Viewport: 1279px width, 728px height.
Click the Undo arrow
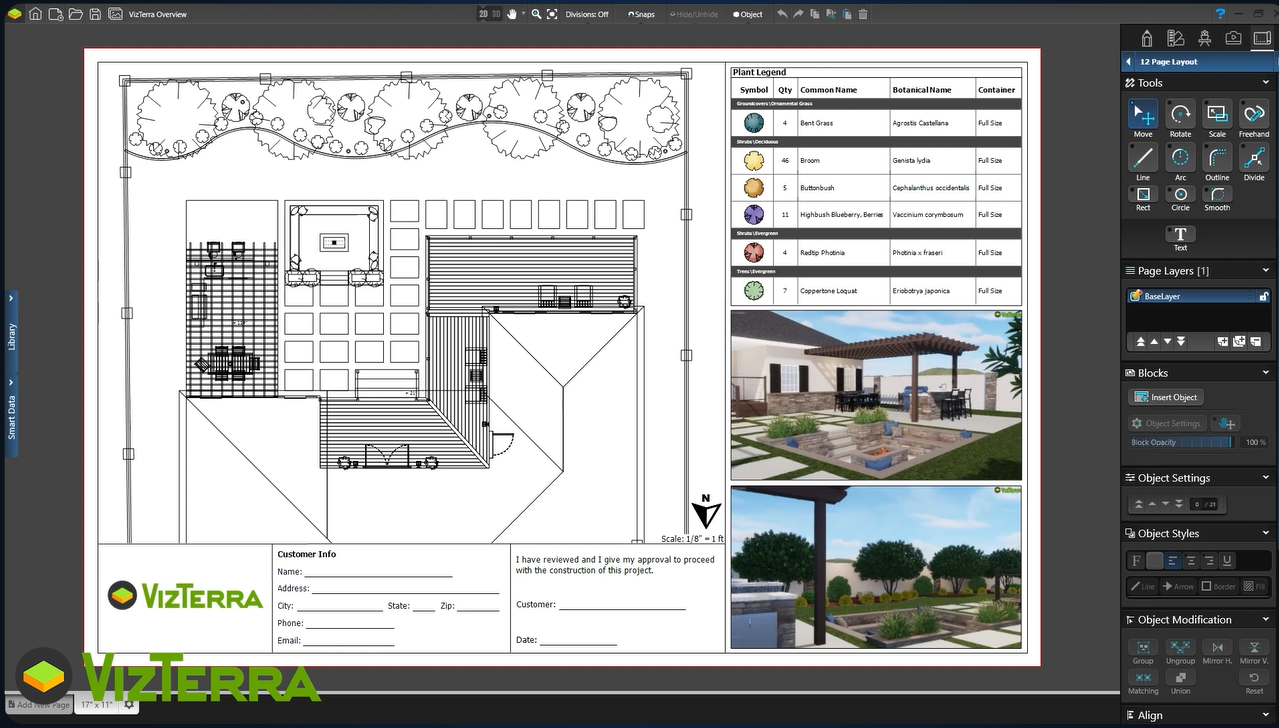coord(782,14)
